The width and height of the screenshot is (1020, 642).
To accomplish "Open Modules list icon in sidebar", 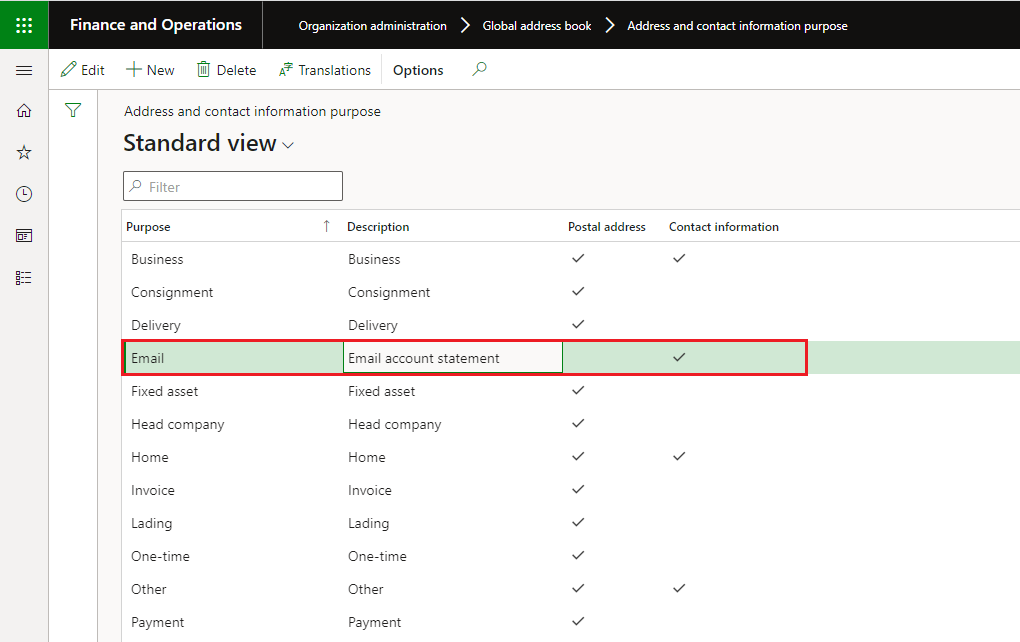I will 24,278.
